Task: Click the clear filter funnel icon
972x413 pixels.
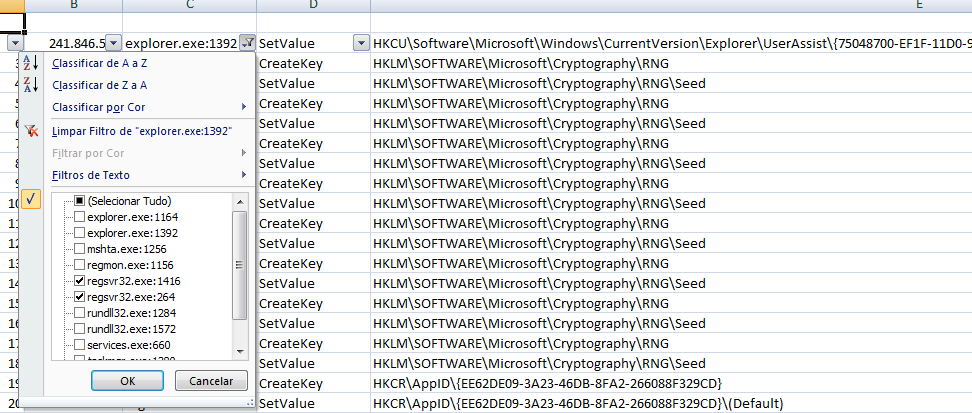Action: pos(30,131)
